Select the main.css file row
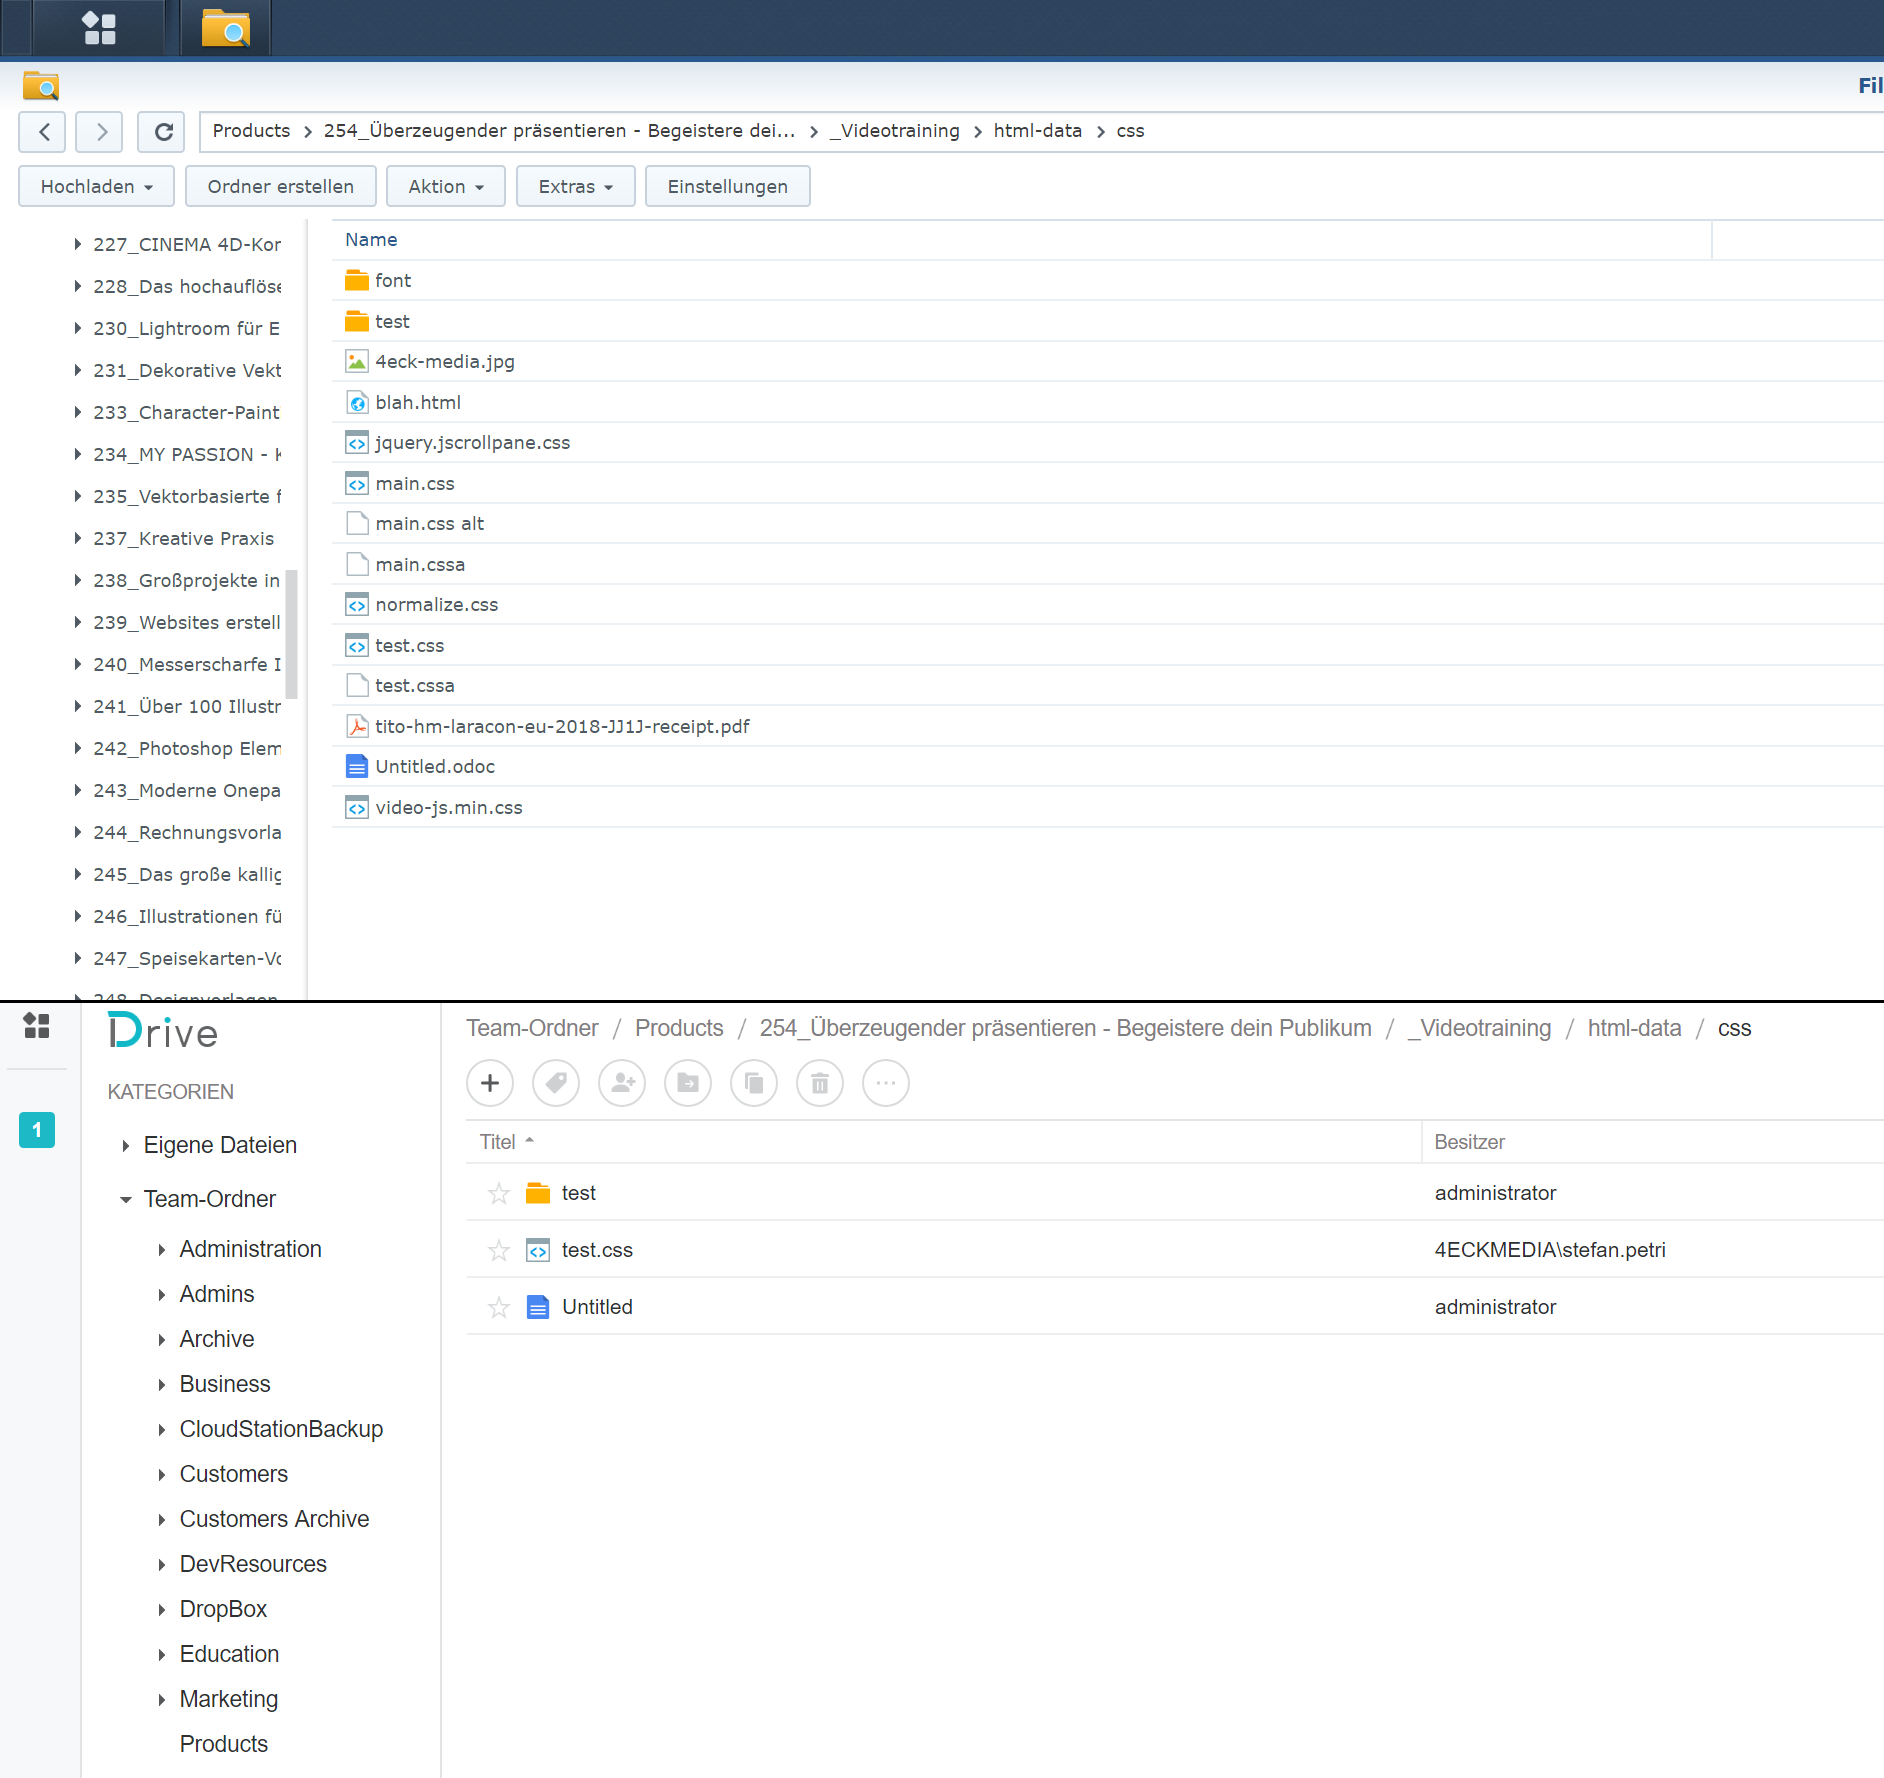 point(1108,483)
